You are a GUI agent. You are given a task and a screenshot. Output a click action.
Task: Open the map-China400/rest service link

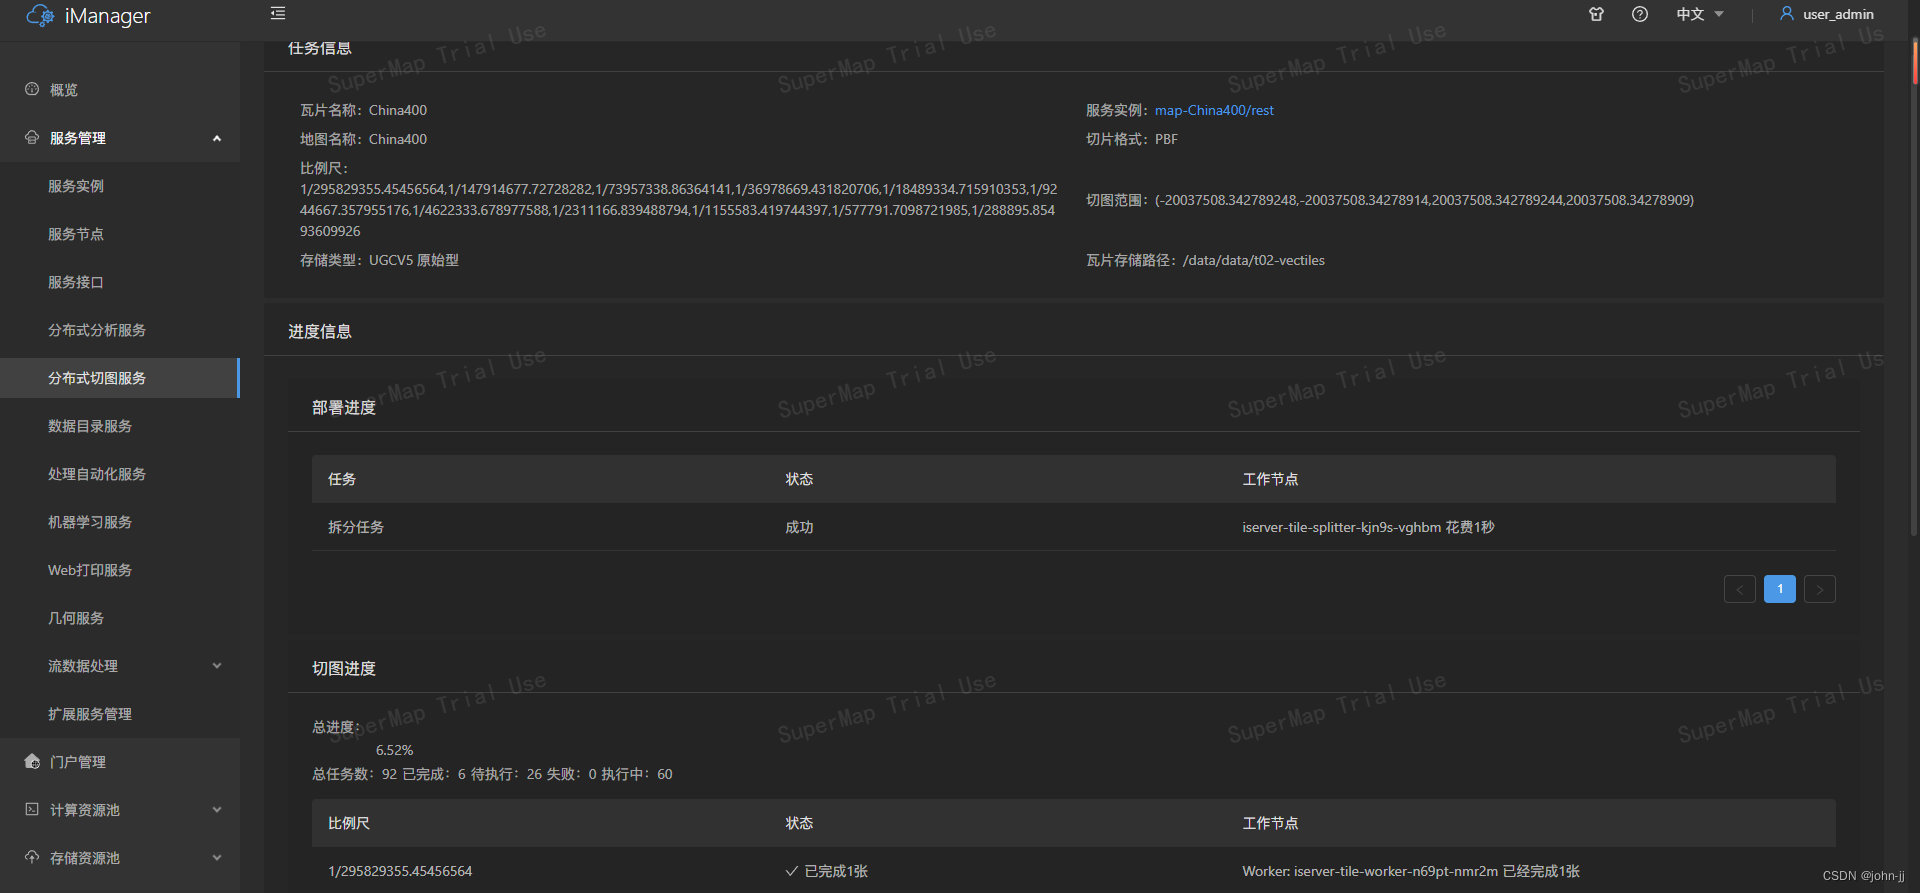[x=1214, y=110]
